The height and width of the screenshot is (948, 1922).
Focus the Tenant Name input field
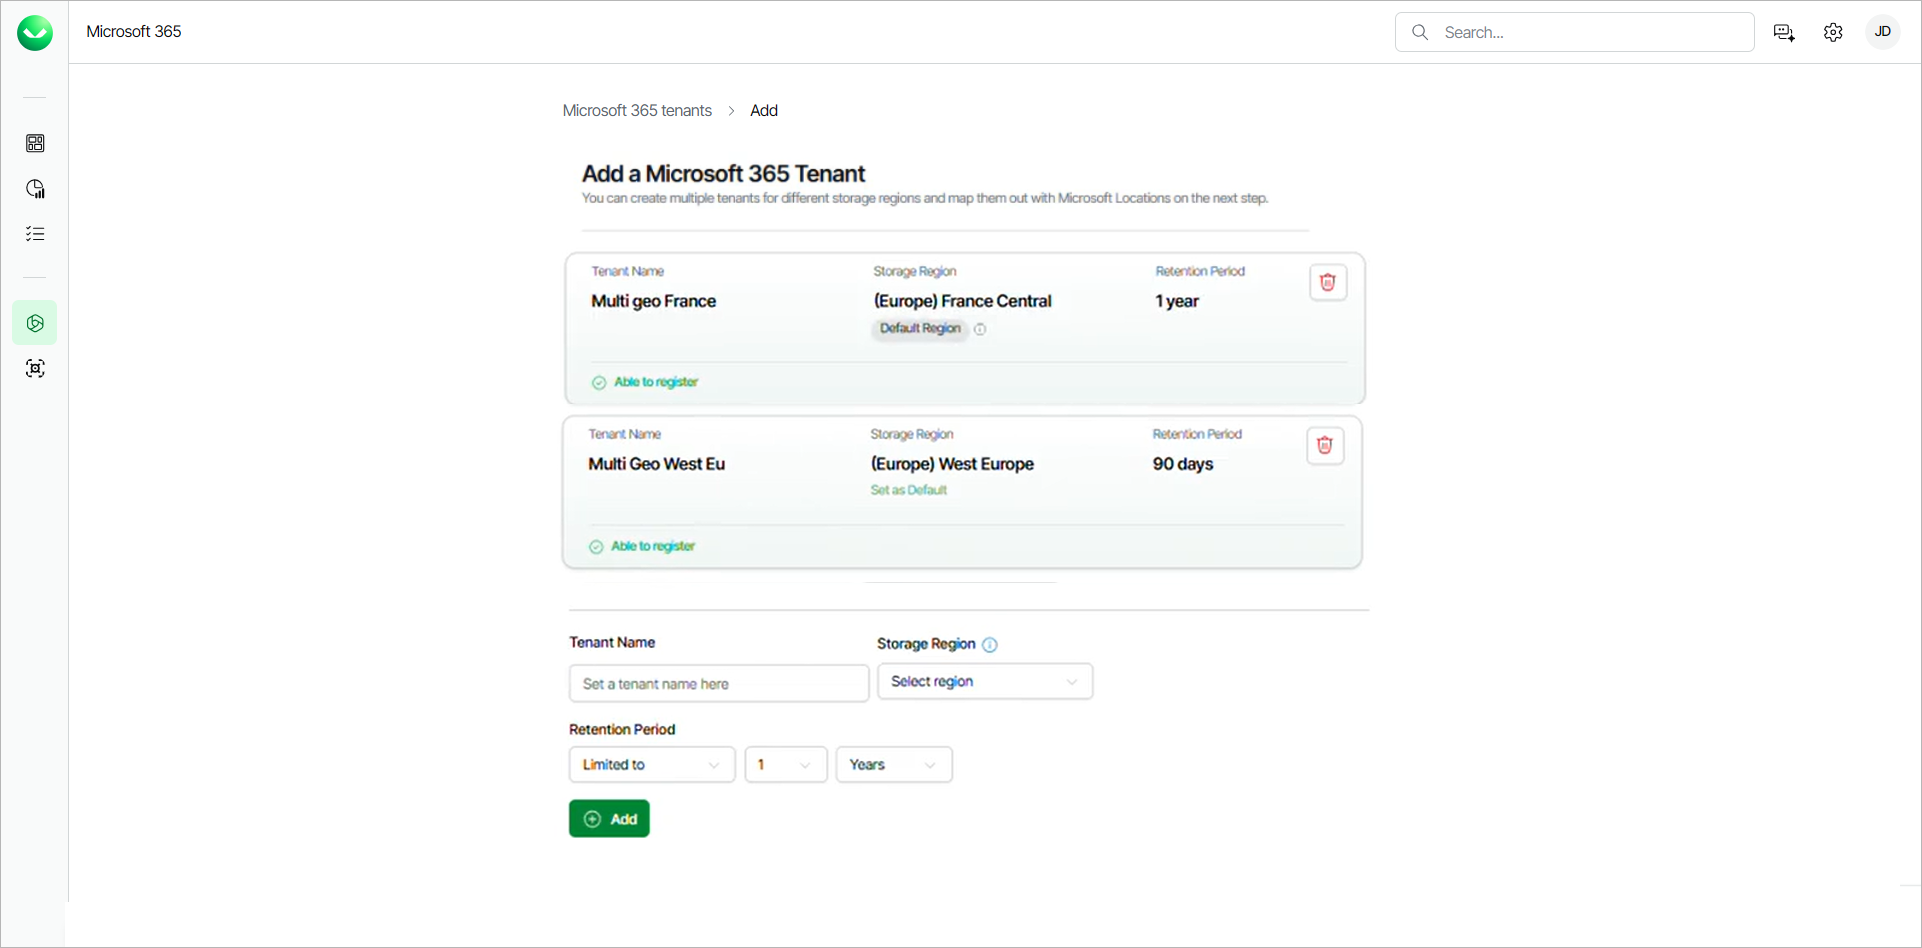(719, 684)
